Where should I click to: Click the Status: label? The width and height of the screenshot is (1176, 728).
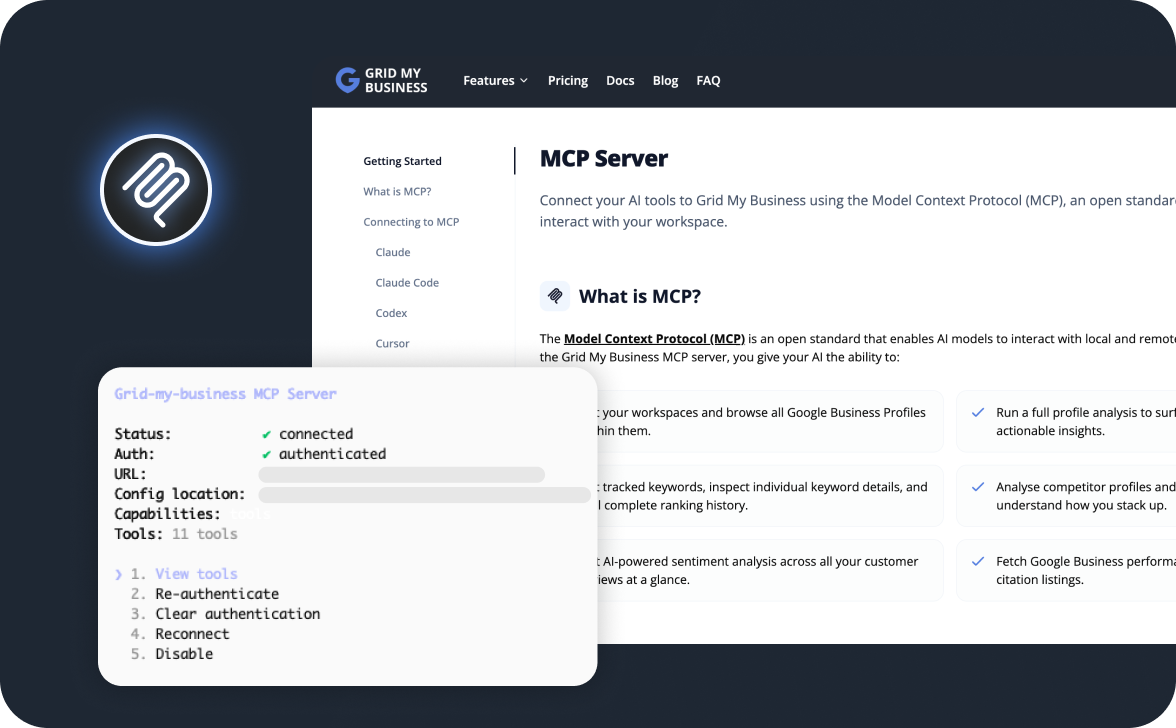pyautogui.click(x=142, y=434)
